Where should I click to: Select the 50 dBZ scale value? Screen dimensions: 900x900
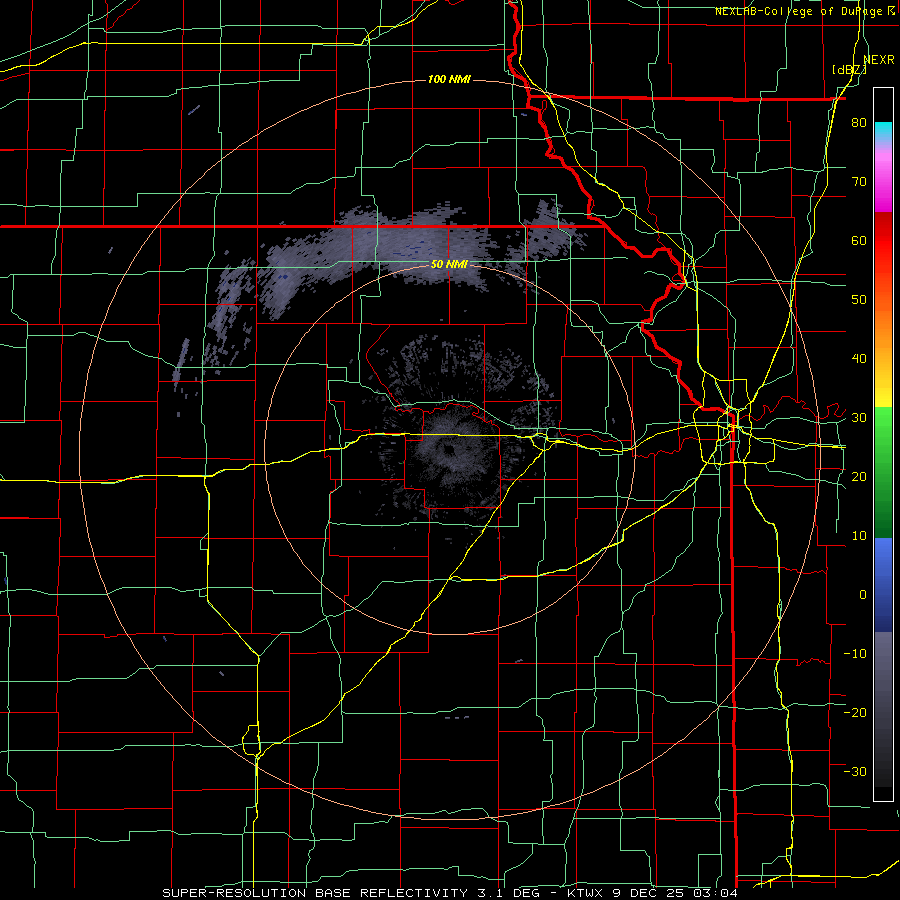tap(859, 300)
